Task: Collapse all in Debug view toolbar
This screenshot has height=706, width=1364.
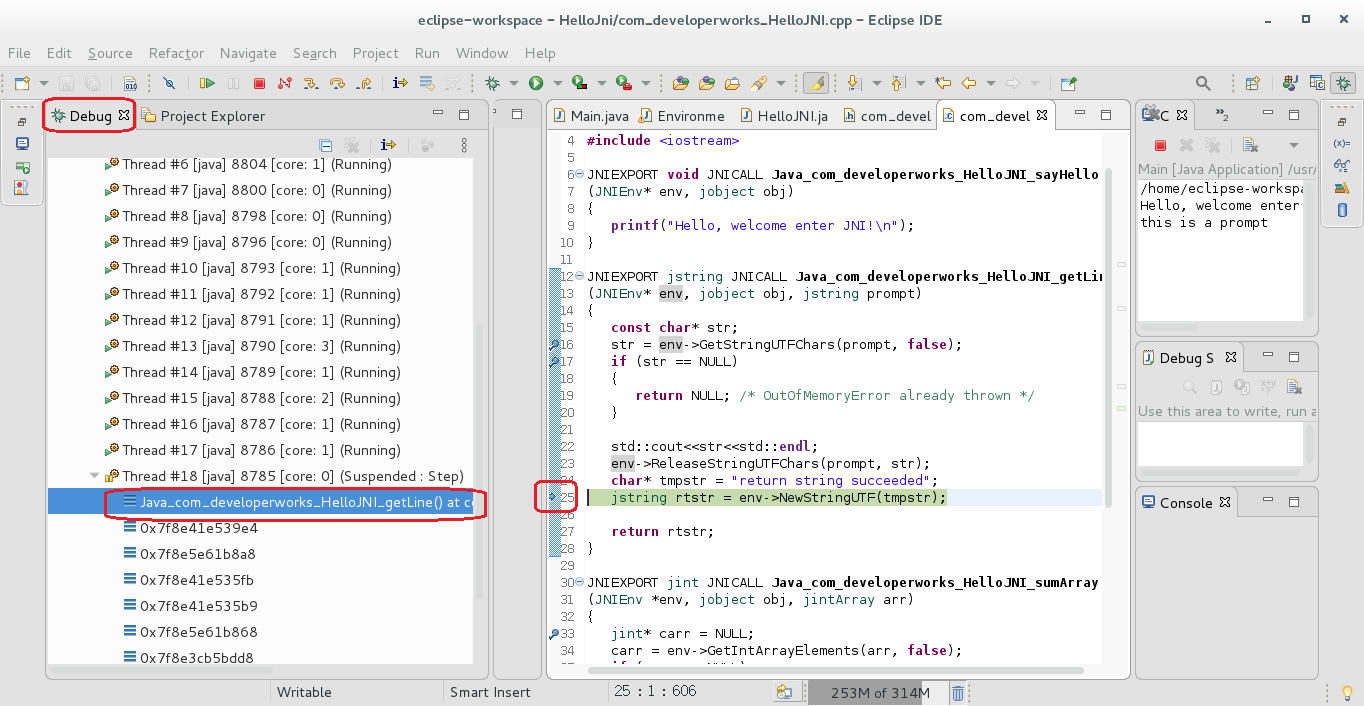Action: [325, 145]
